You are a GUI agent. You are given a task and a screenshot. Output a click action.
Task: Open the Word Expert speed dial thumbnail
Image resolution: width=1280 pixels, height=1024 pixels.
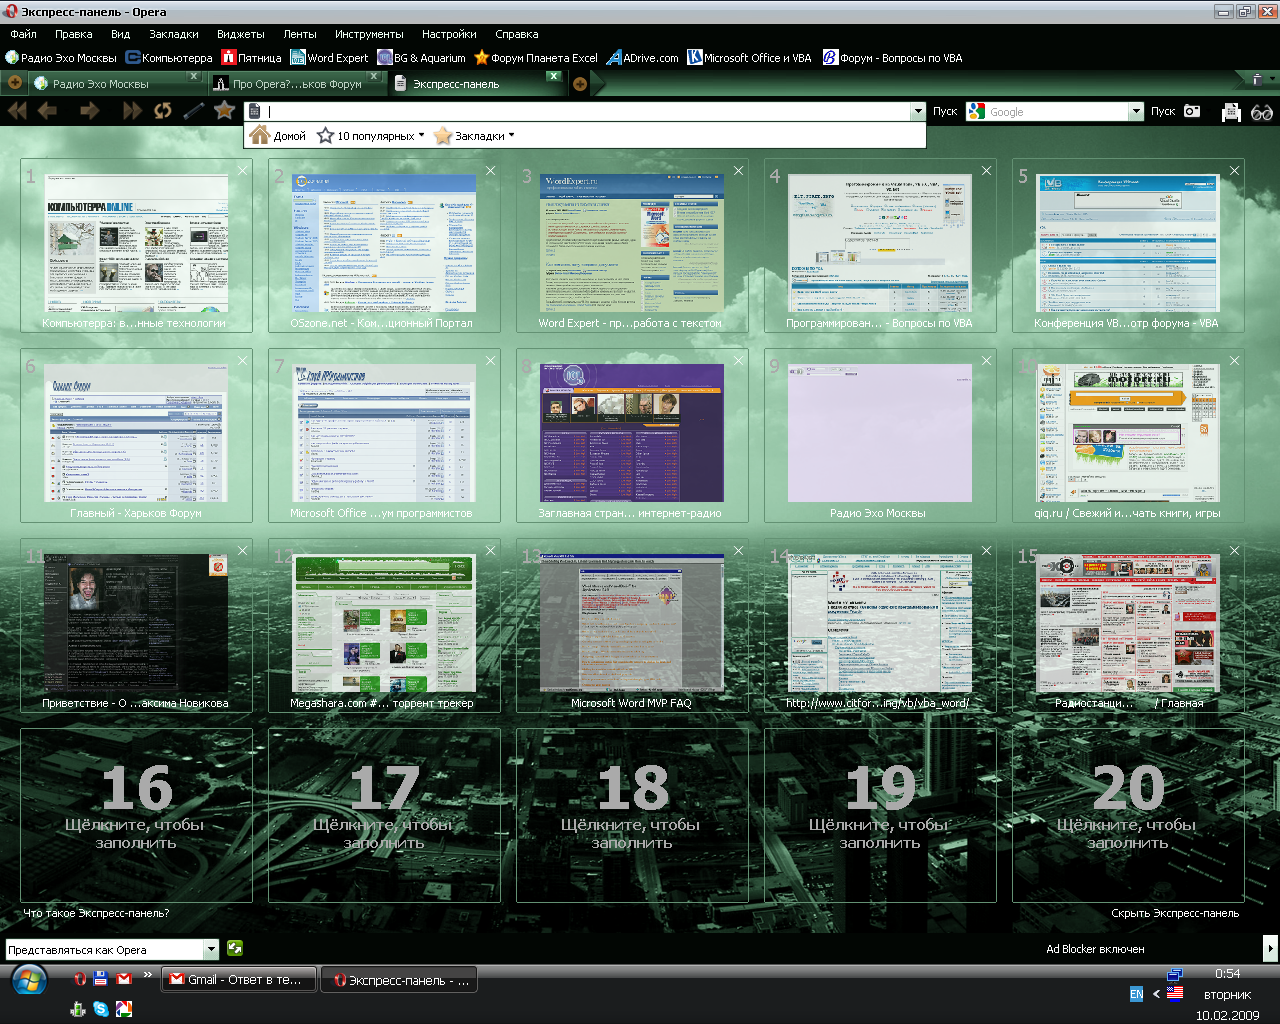[631, 243]
